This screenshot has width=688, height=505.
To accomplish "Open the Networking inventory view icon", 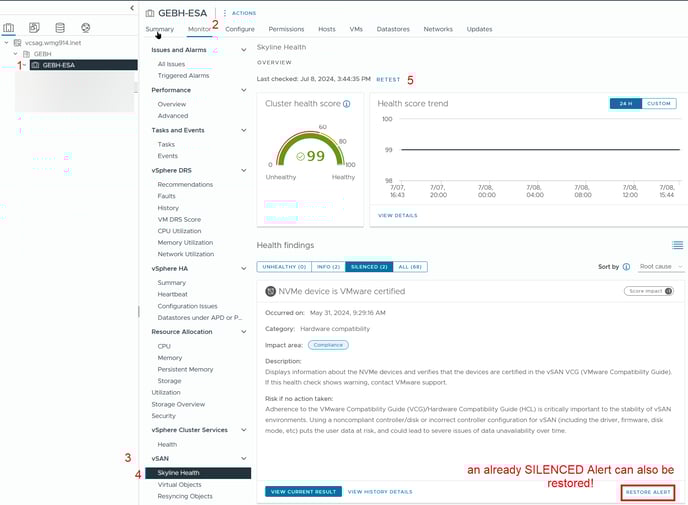I will pos(86,28).
